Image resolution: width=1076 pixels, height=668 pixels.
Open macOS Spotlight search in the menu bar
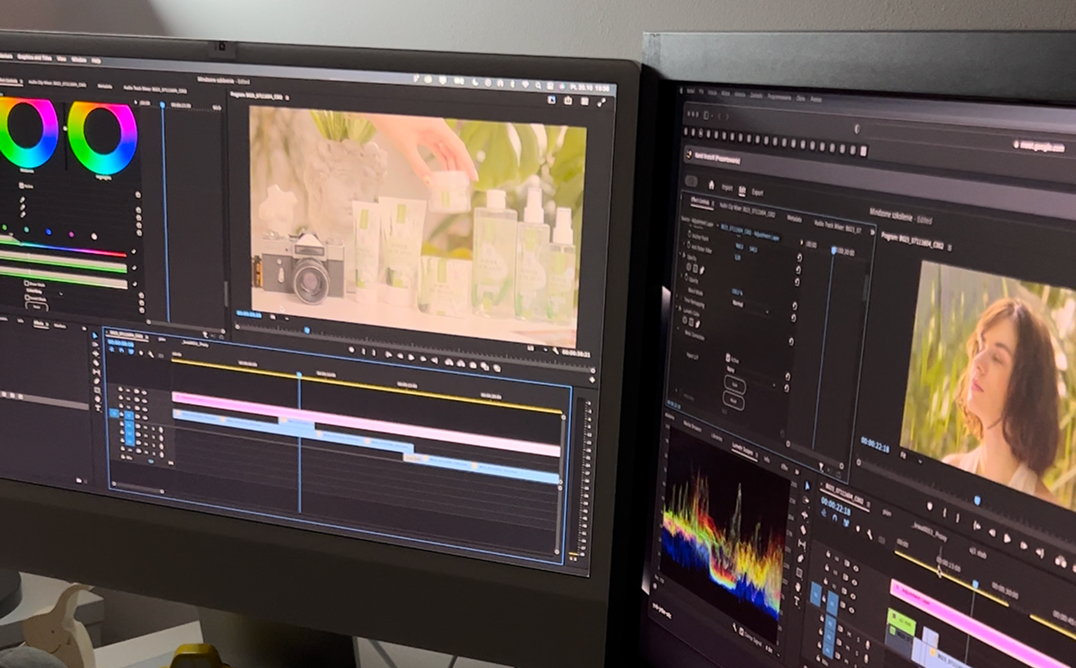538,85
